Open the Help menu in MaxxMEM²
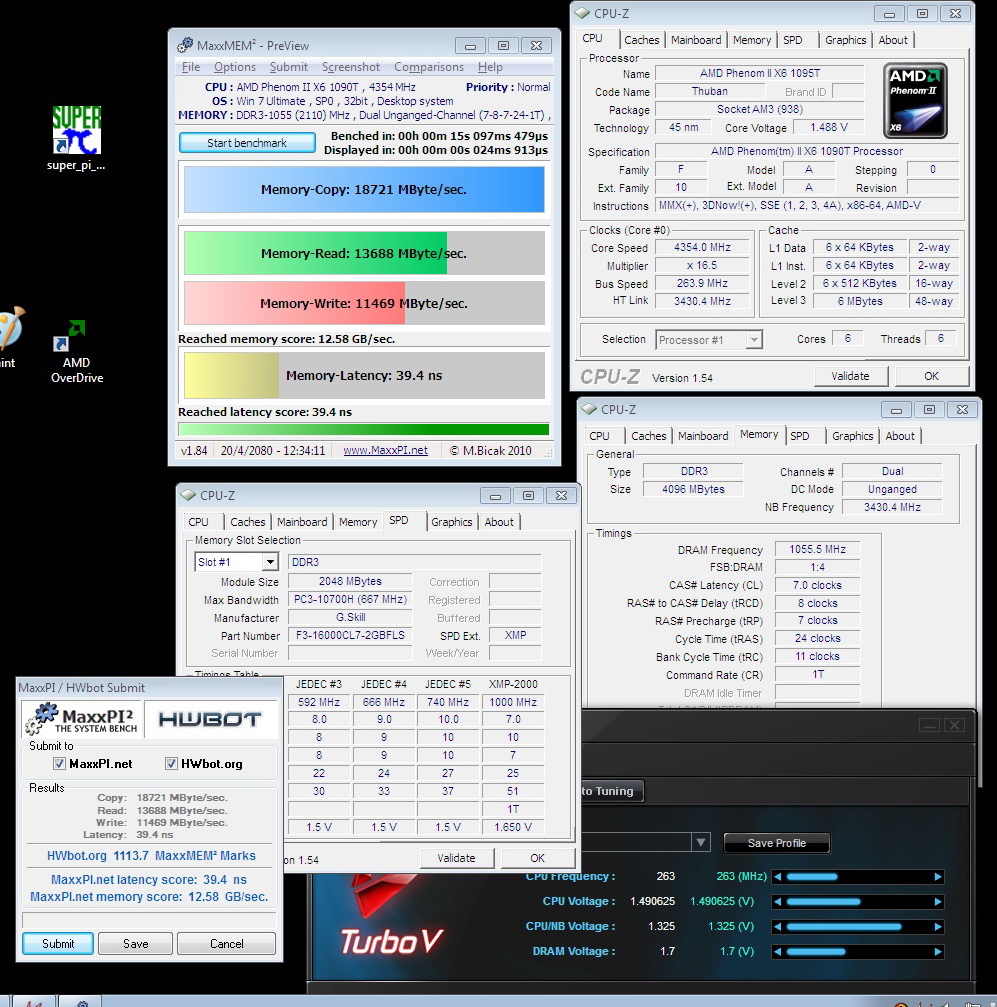The height and width of the screenshot is (1007, 997). 490,67
